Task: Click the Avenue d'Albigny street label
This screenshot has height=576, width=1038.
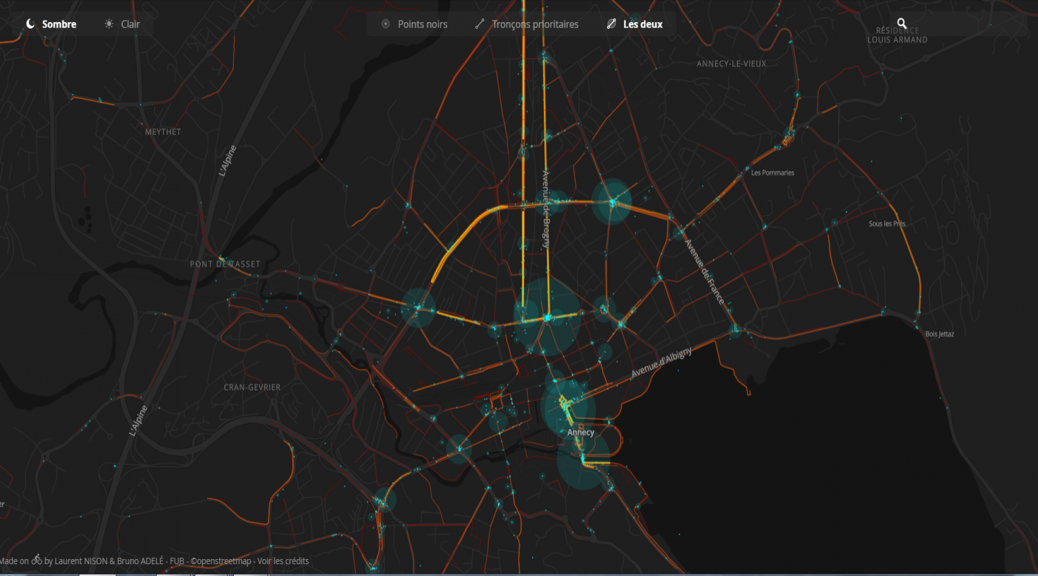Action: [x=661, y=363]
